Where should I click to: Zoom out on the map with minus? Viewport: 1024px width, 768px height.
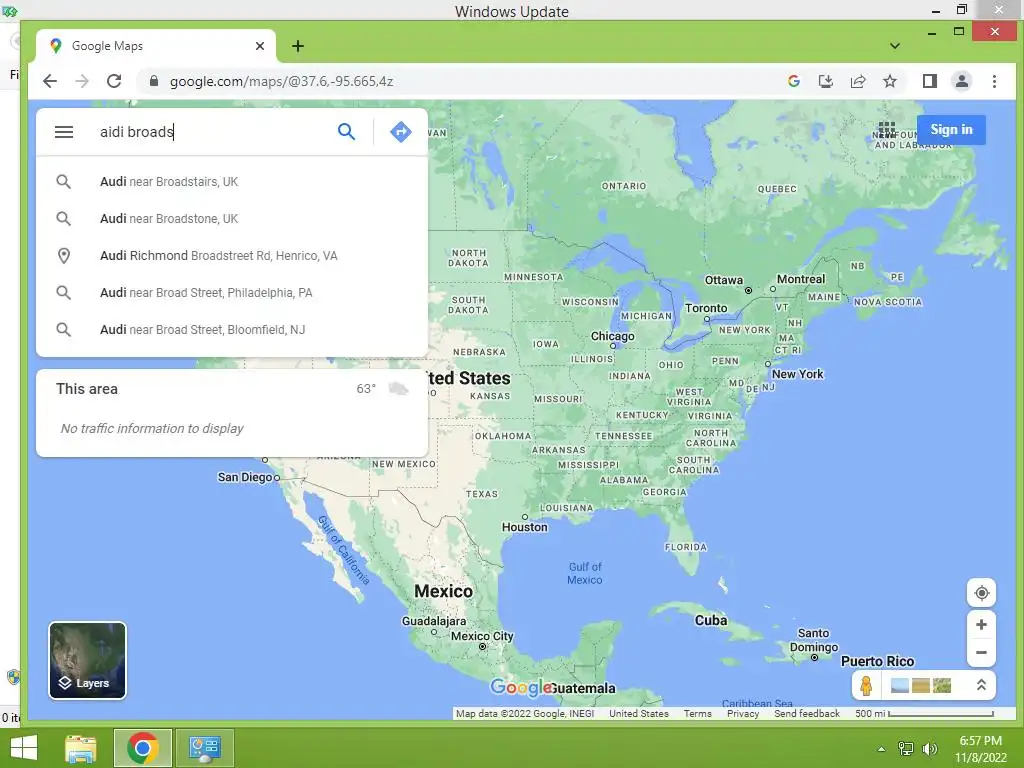[x=981, y=652]
